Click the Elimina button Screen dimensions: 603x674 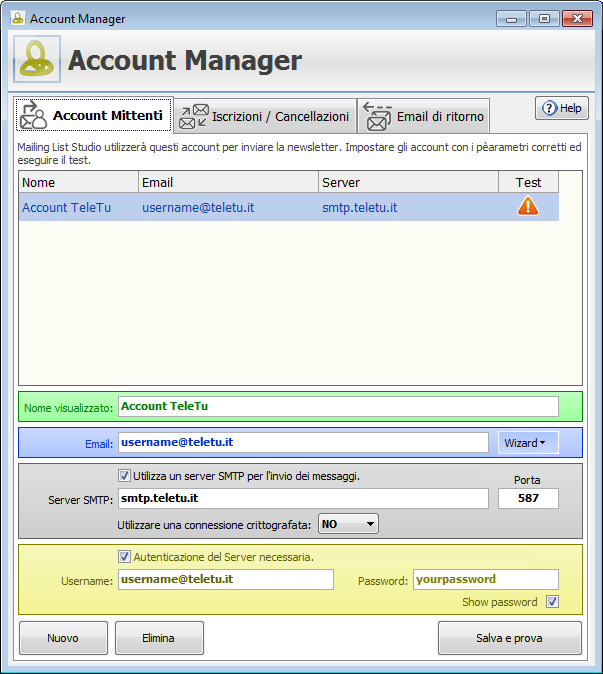click(159, 637)
